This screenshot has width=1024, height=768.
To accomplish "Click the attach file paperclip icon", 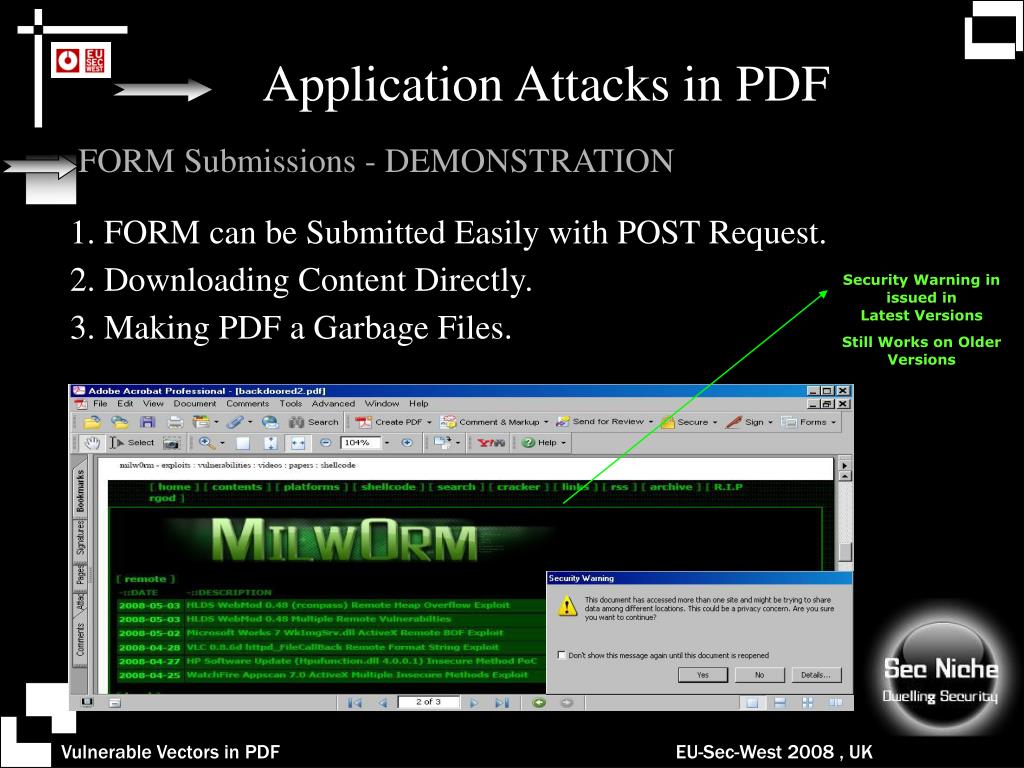I will 235,422.
